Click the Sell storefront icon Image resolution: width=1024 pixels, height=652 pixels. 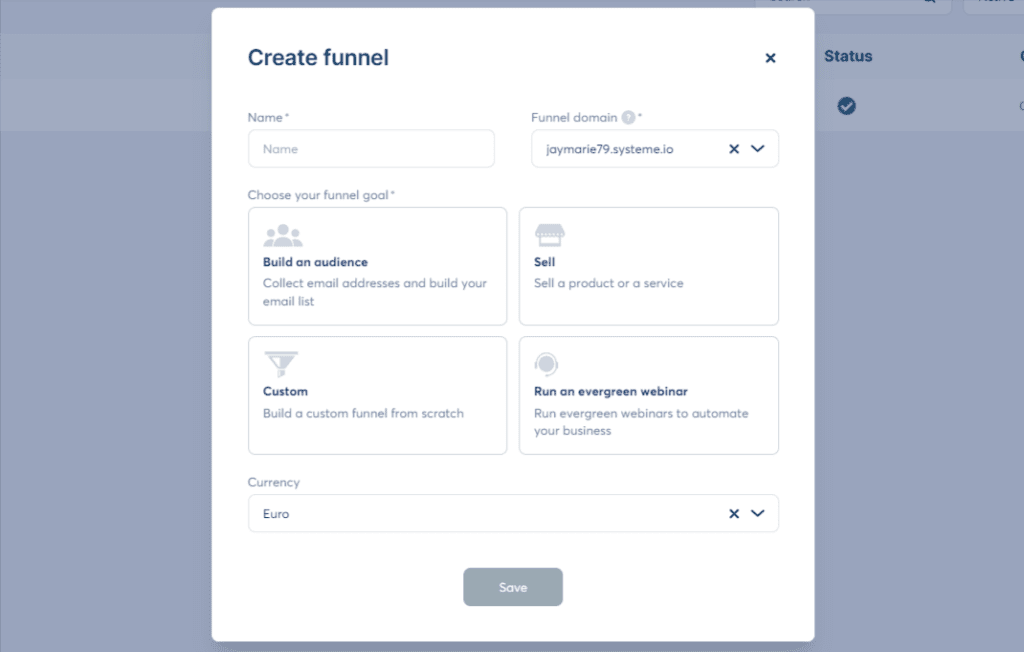coord(549,235)
